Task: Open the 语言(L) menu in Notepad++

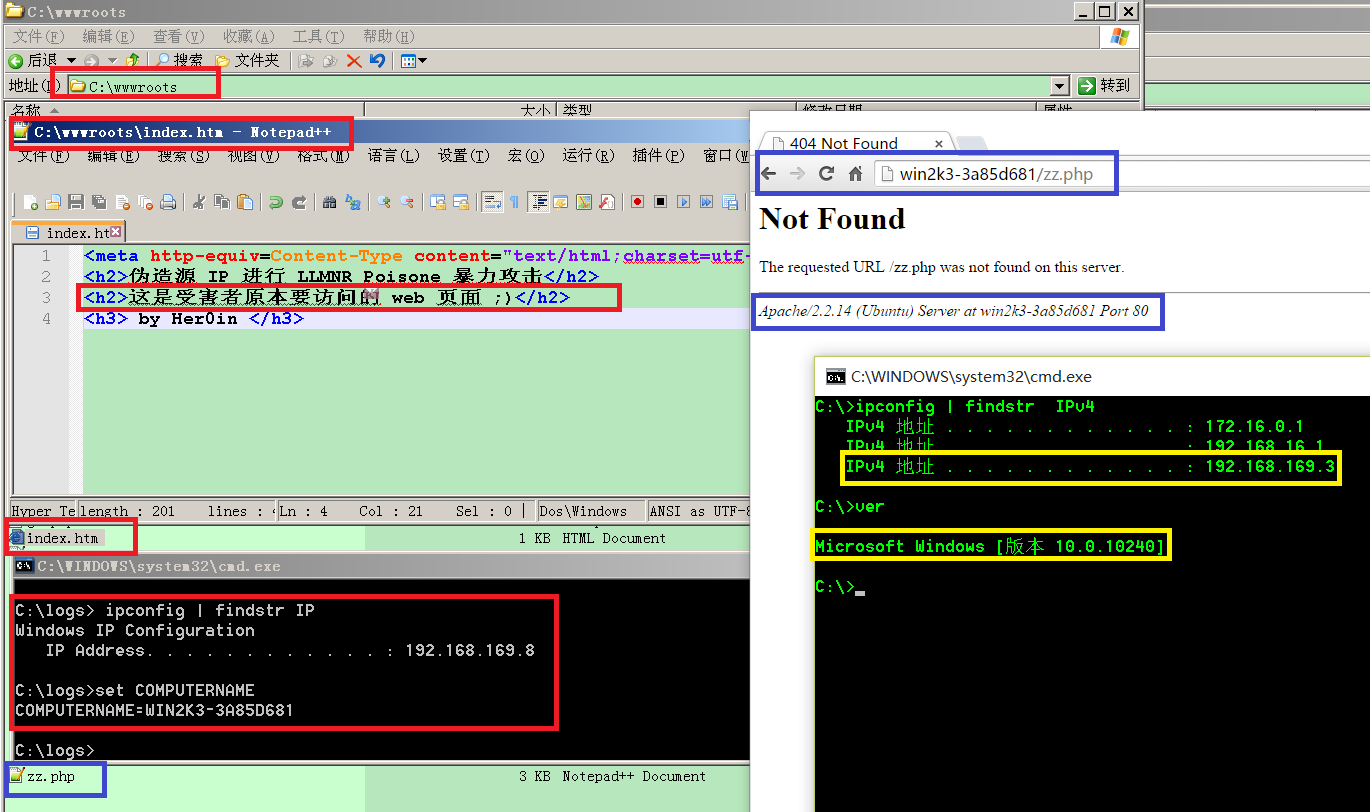Action: click(394, 156)
